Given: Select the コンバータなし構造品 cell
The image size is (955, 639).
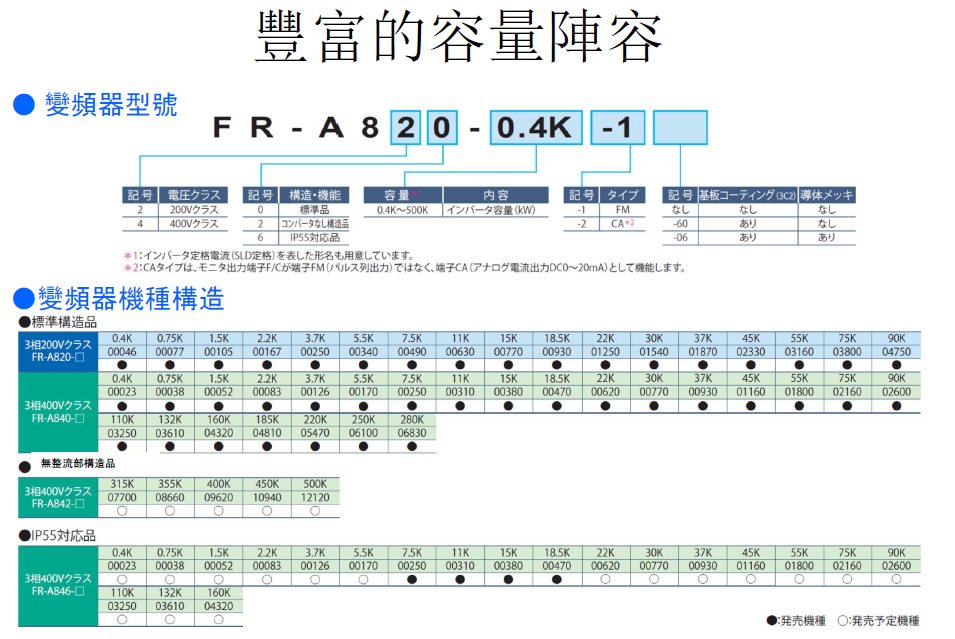Looking at the screenshot, I should click(x=314, y=224).
